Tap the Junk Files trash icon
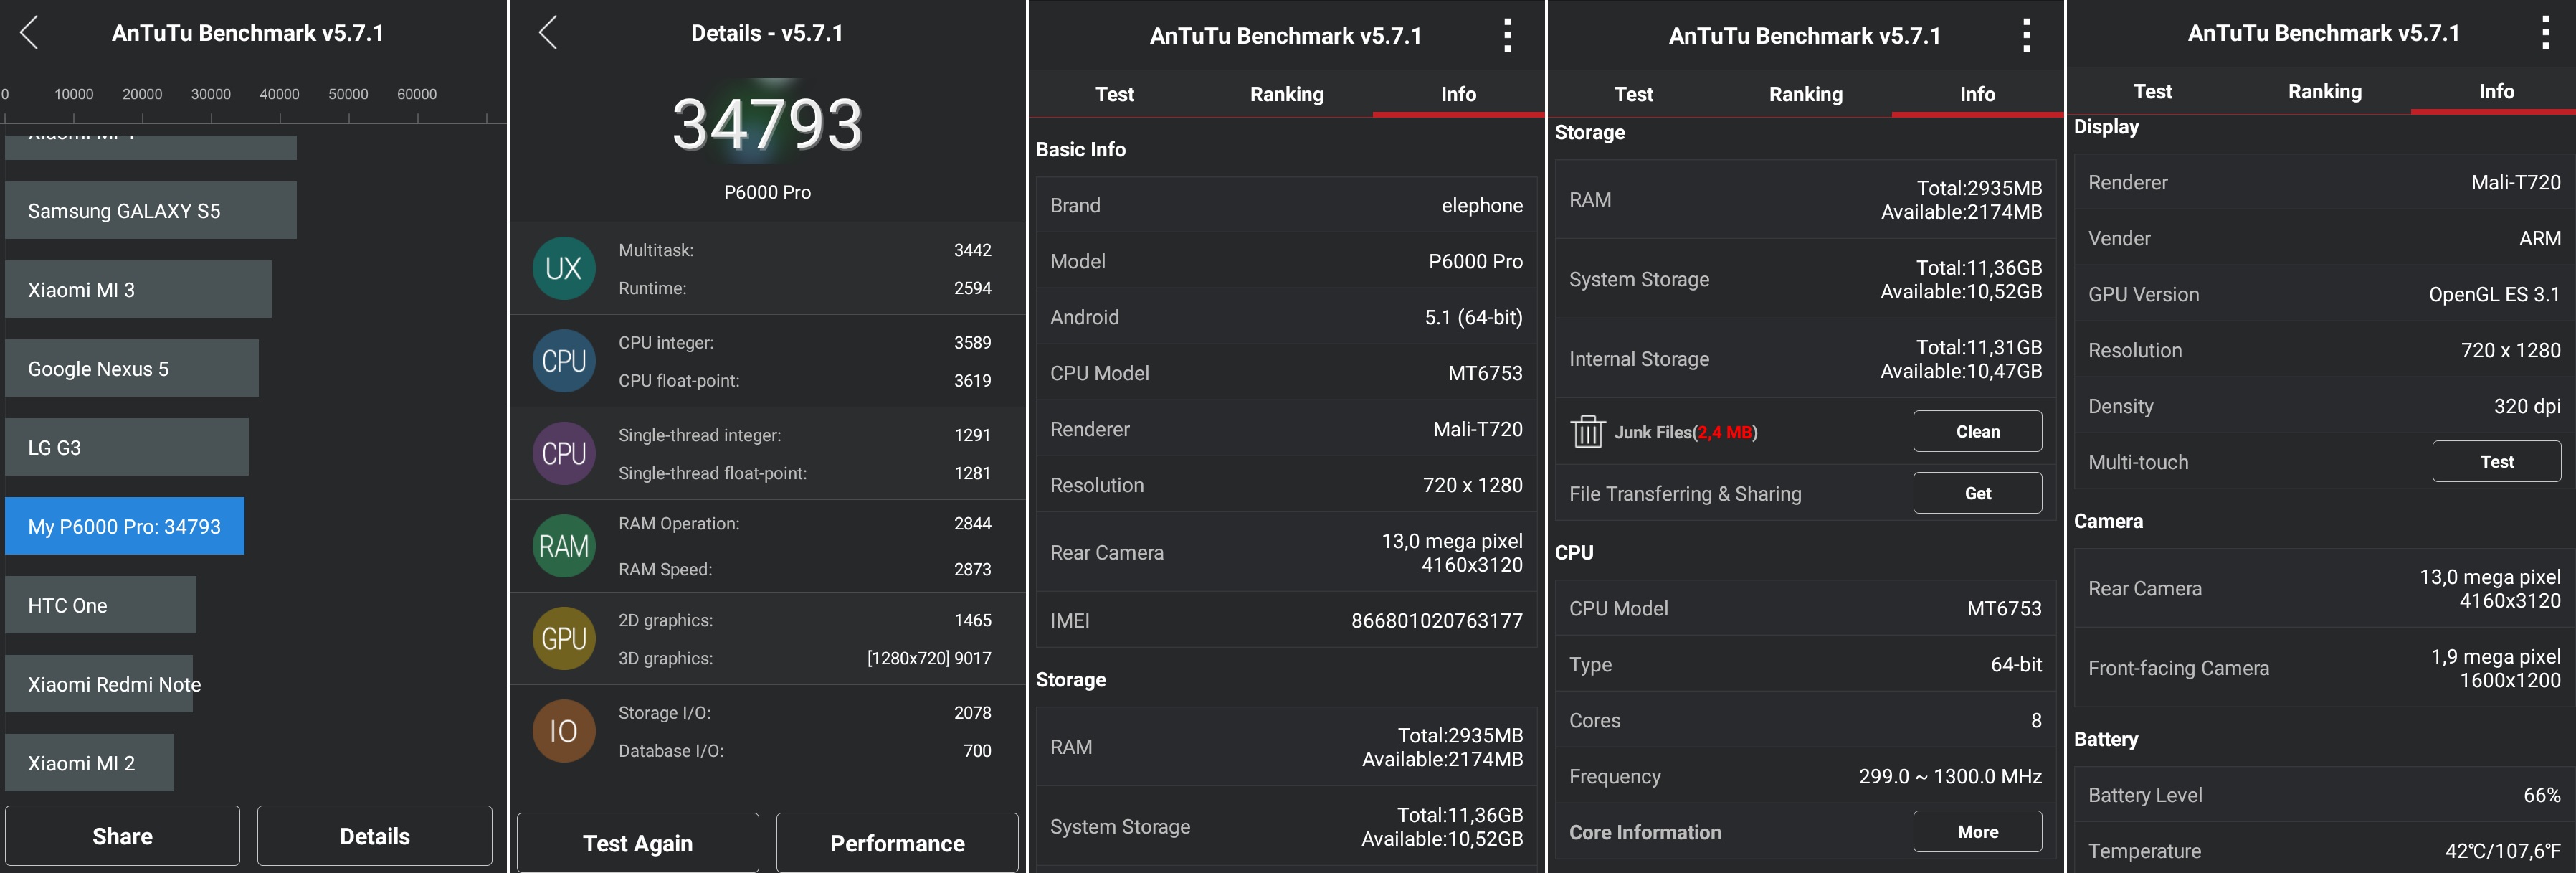This screenshot has height=873, width=2576. point(1588,432)
